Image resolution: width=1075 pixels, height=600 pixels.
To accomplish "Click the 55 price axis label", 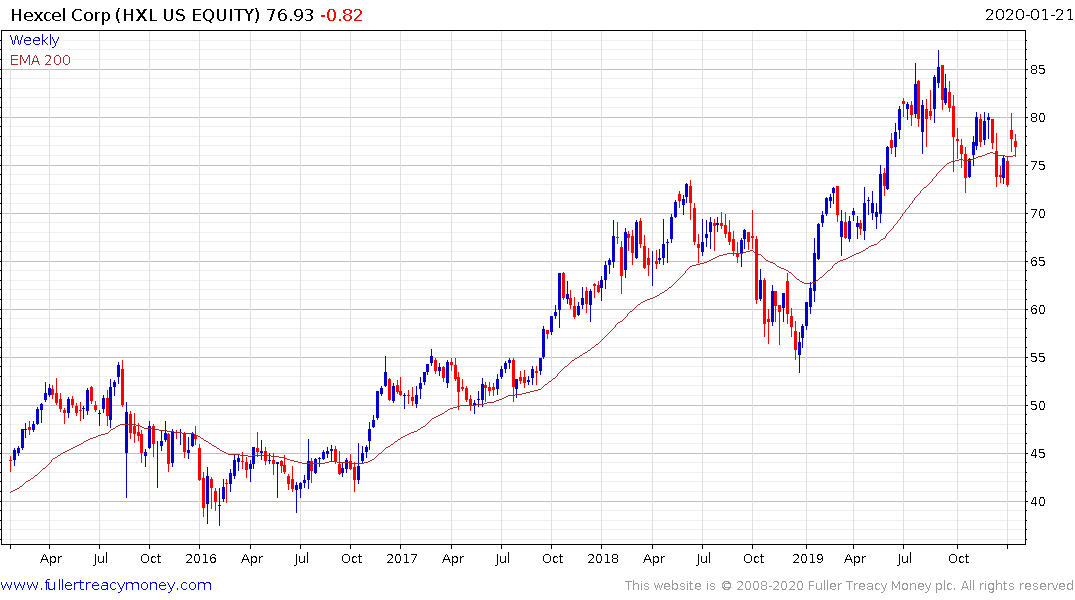I will point(1037,357).
